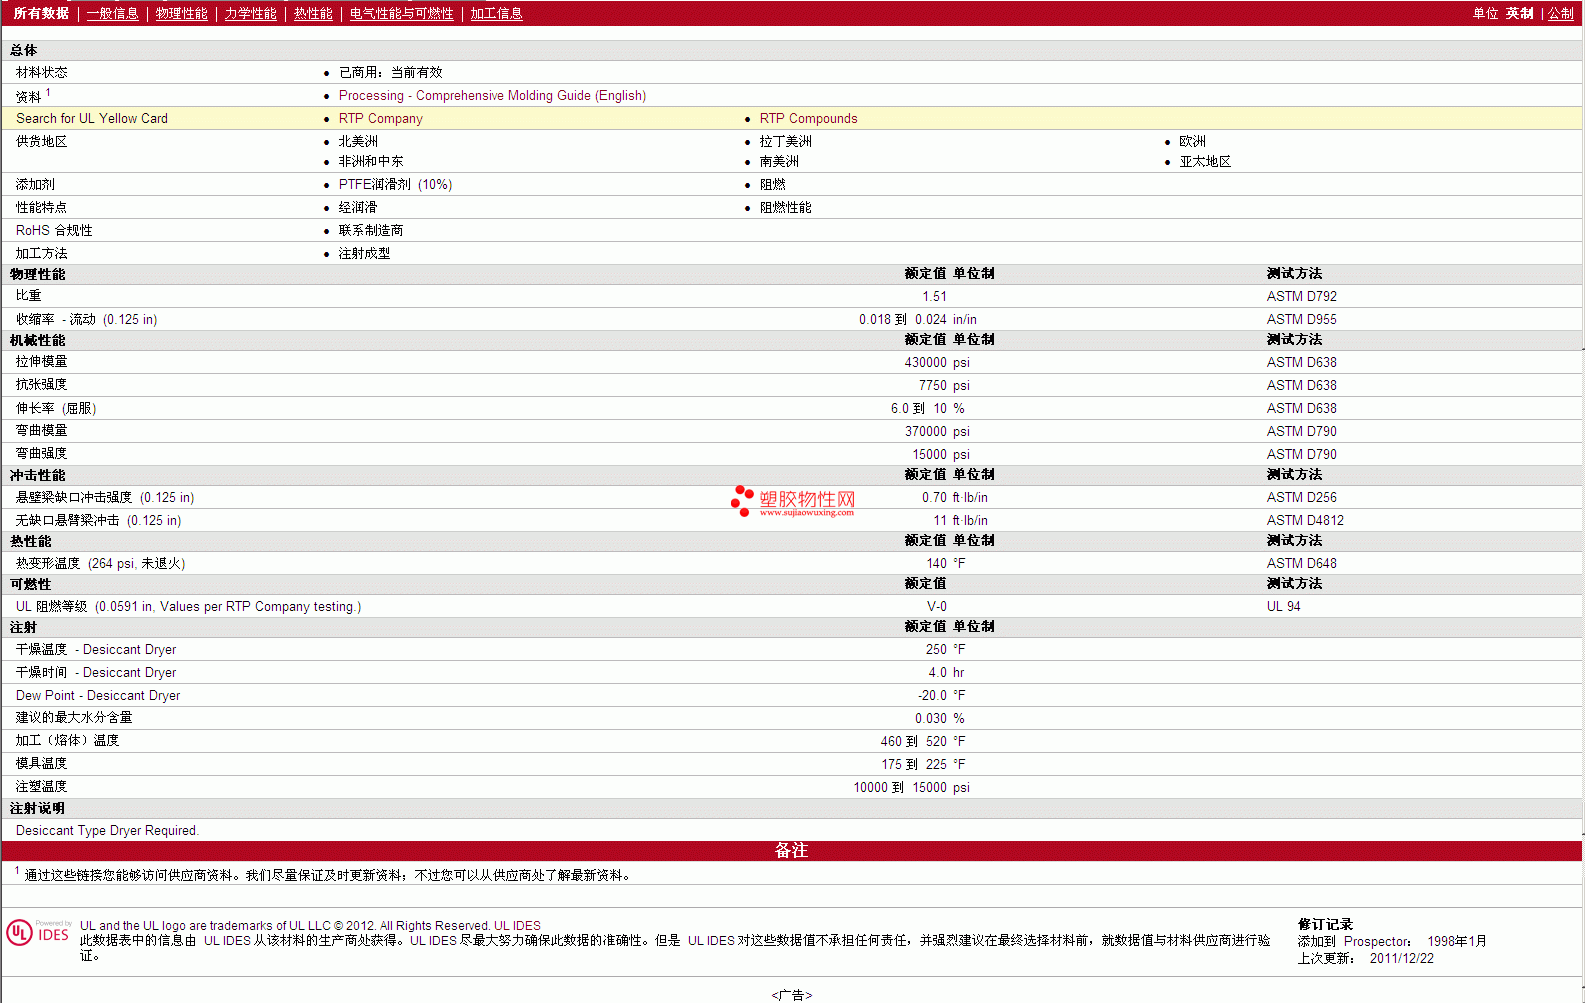Select flame rating value V-0
The image size is (1585, 1003).
pos(936,607)
